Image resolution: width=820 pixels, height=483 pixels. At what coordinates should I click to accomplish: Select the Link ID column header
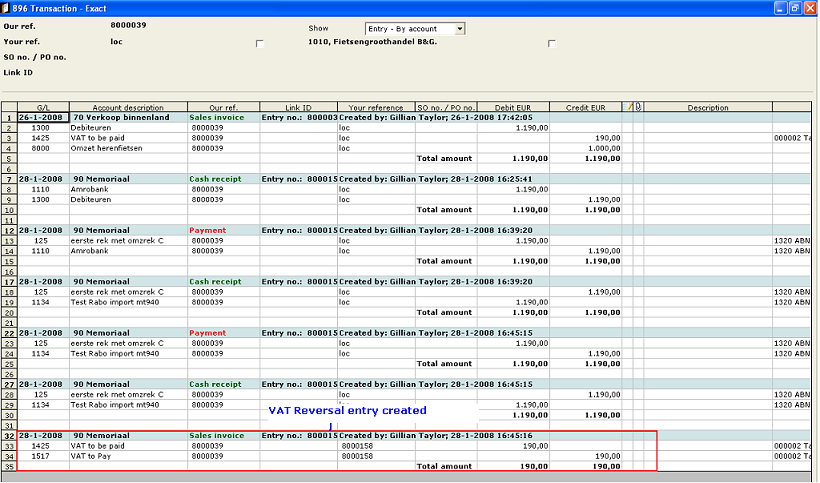click(x=297, y=107)
